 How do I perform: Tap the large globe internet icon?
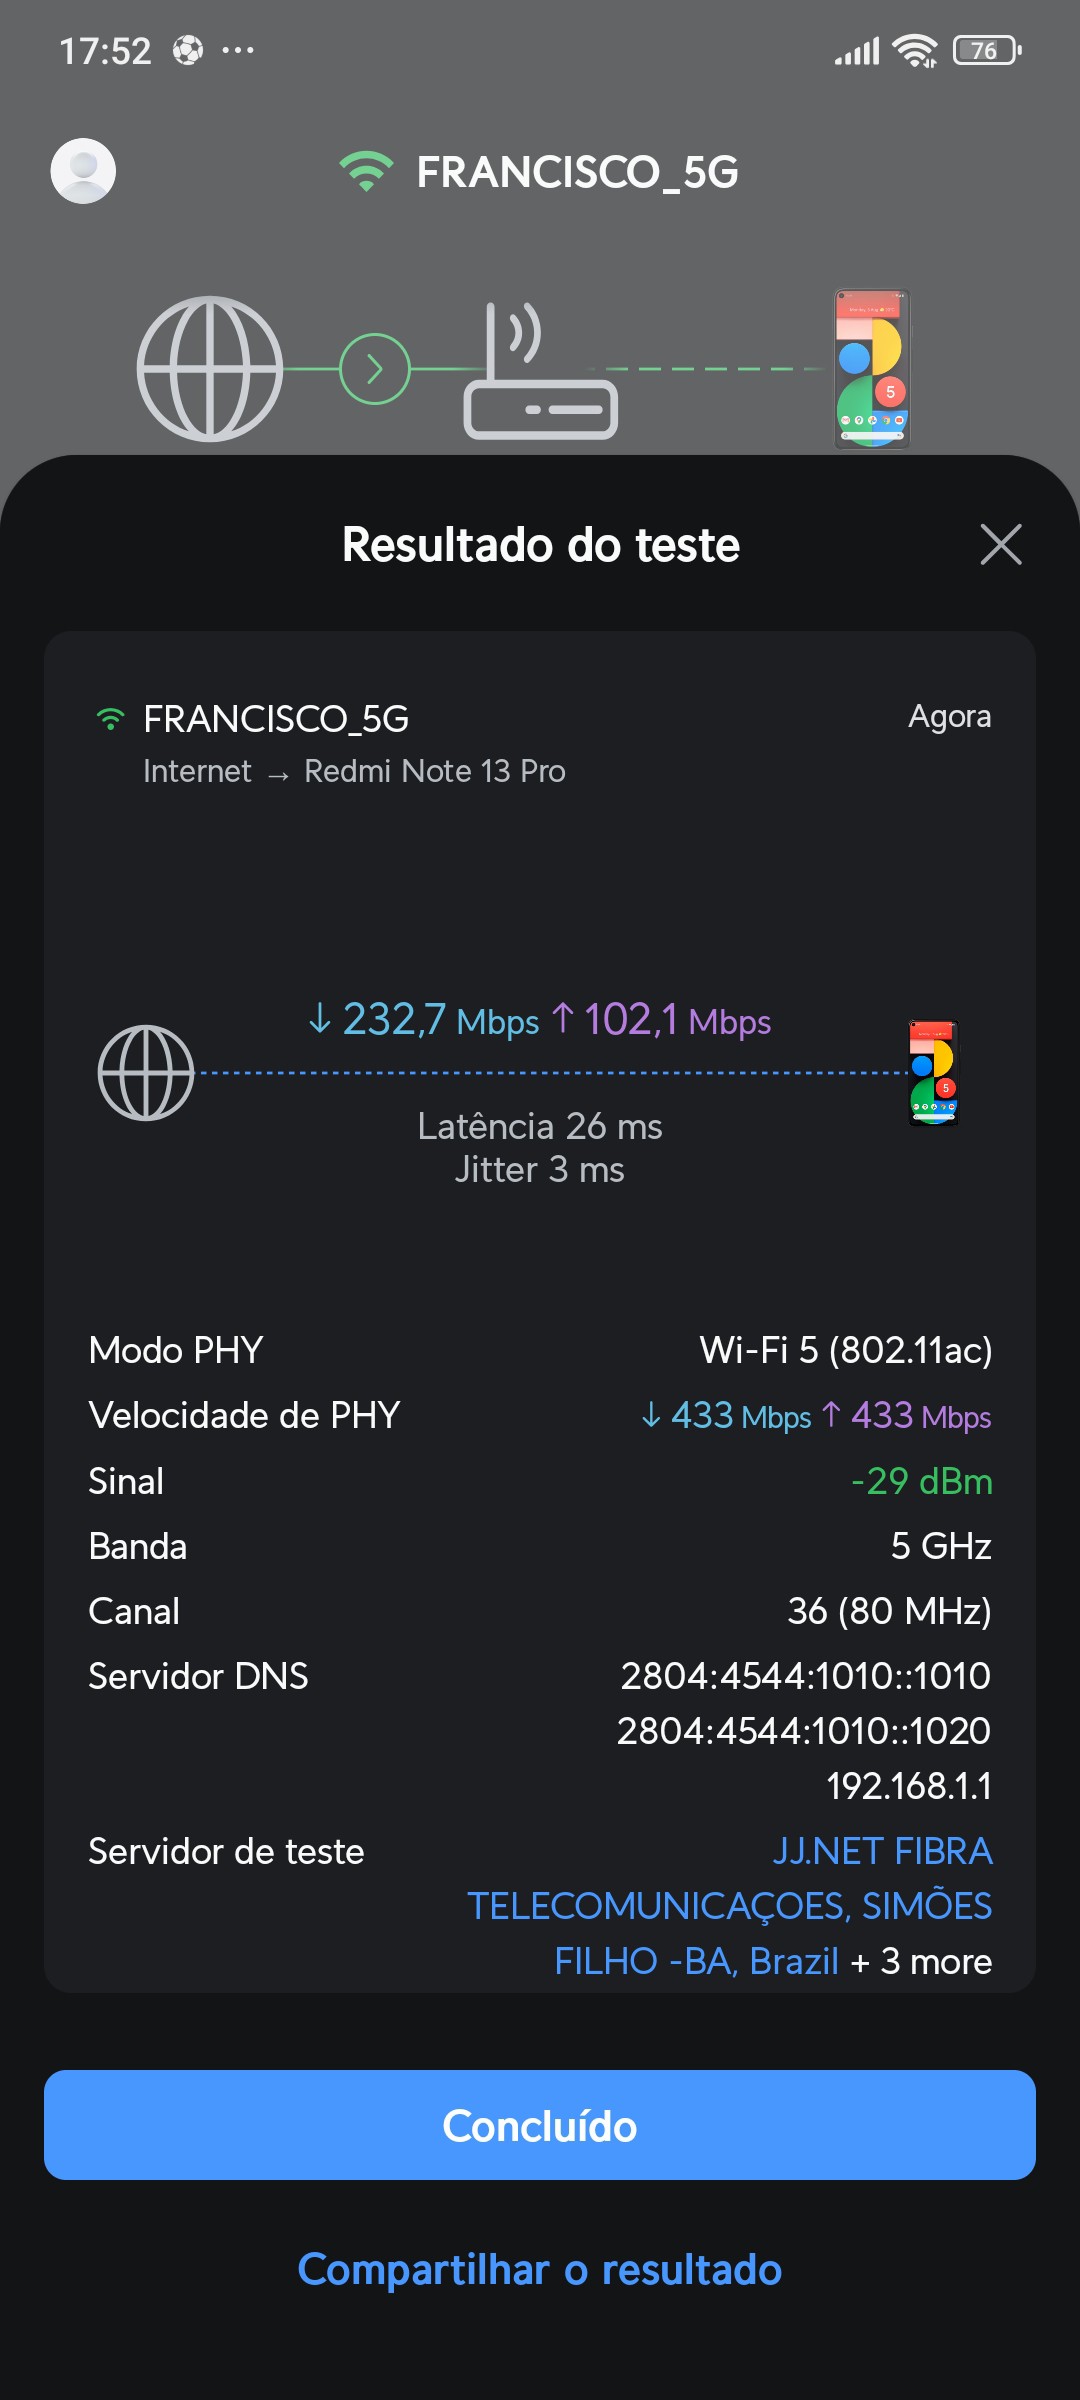pyautogui.click(x=210, y=369)
